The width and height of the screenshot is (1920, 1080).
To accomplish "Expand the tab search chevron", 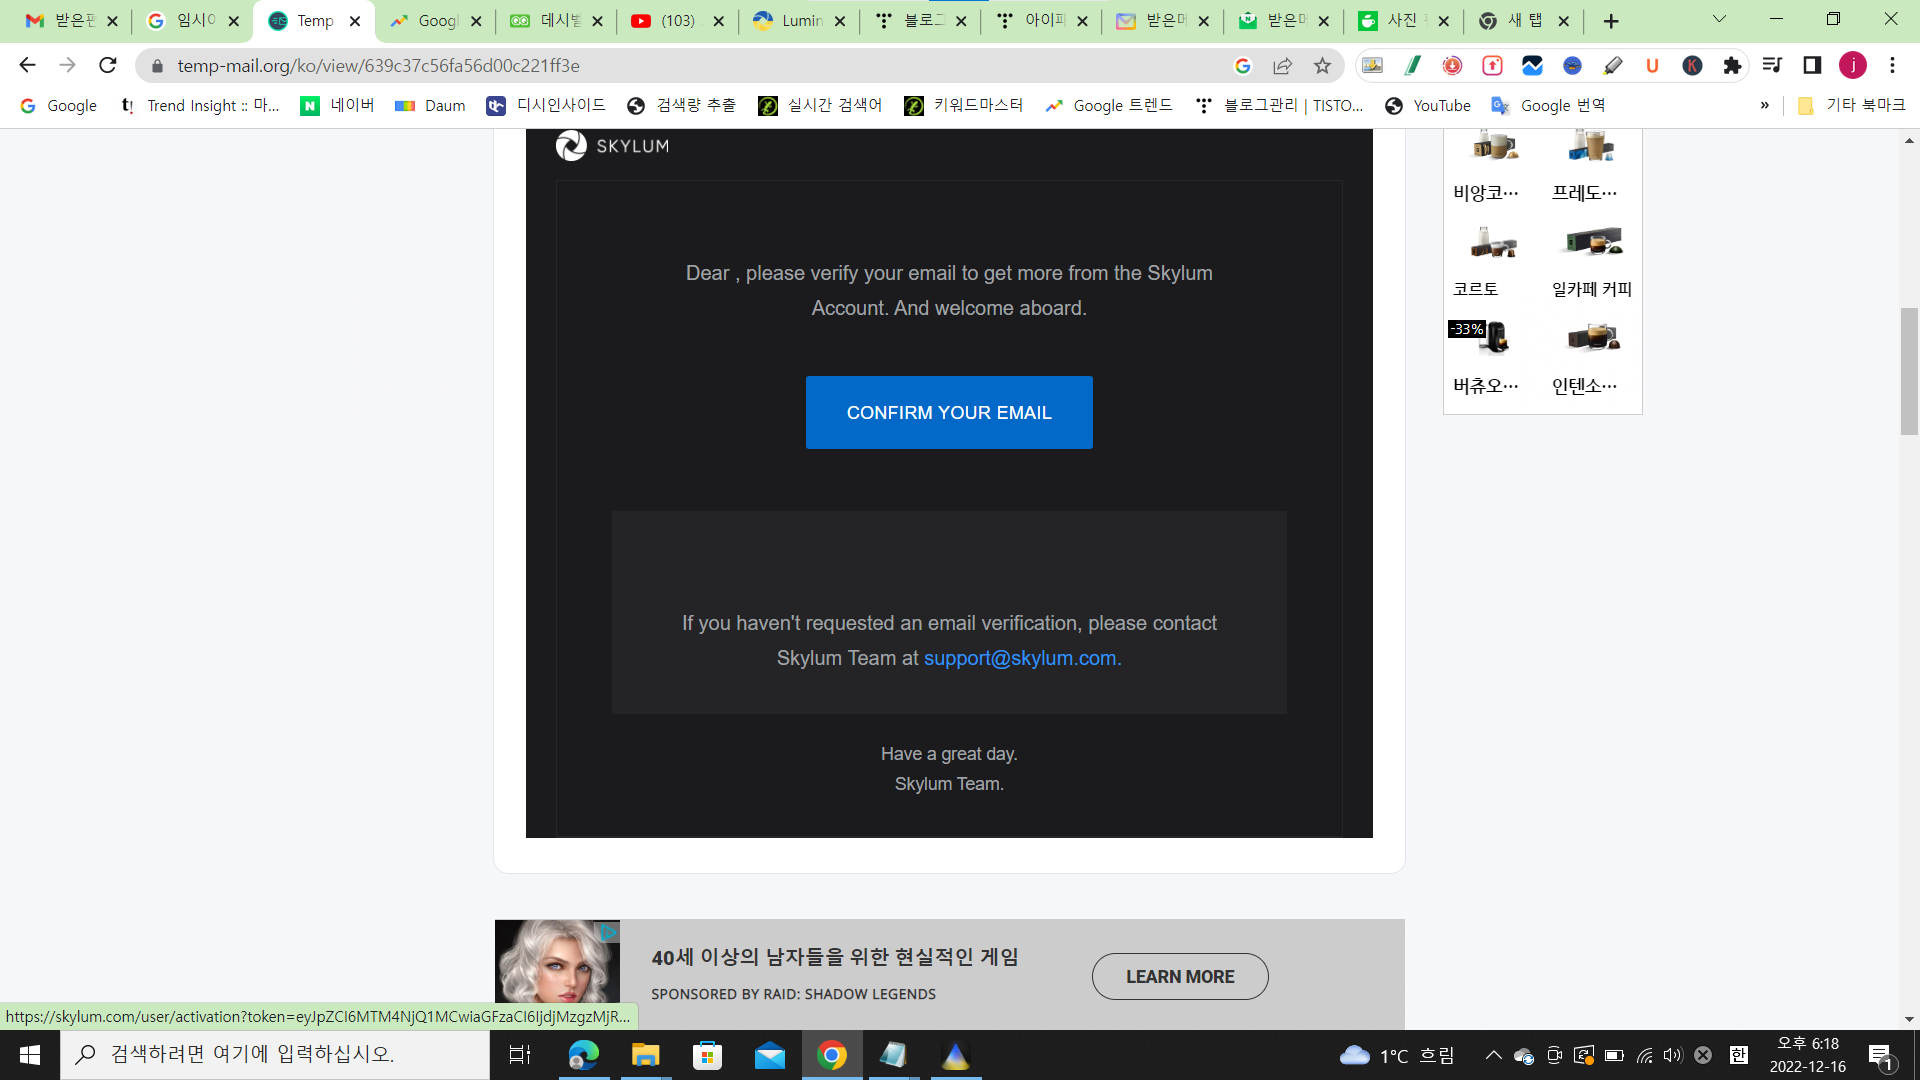I will pyautogui.click(x=1719, y=18).
